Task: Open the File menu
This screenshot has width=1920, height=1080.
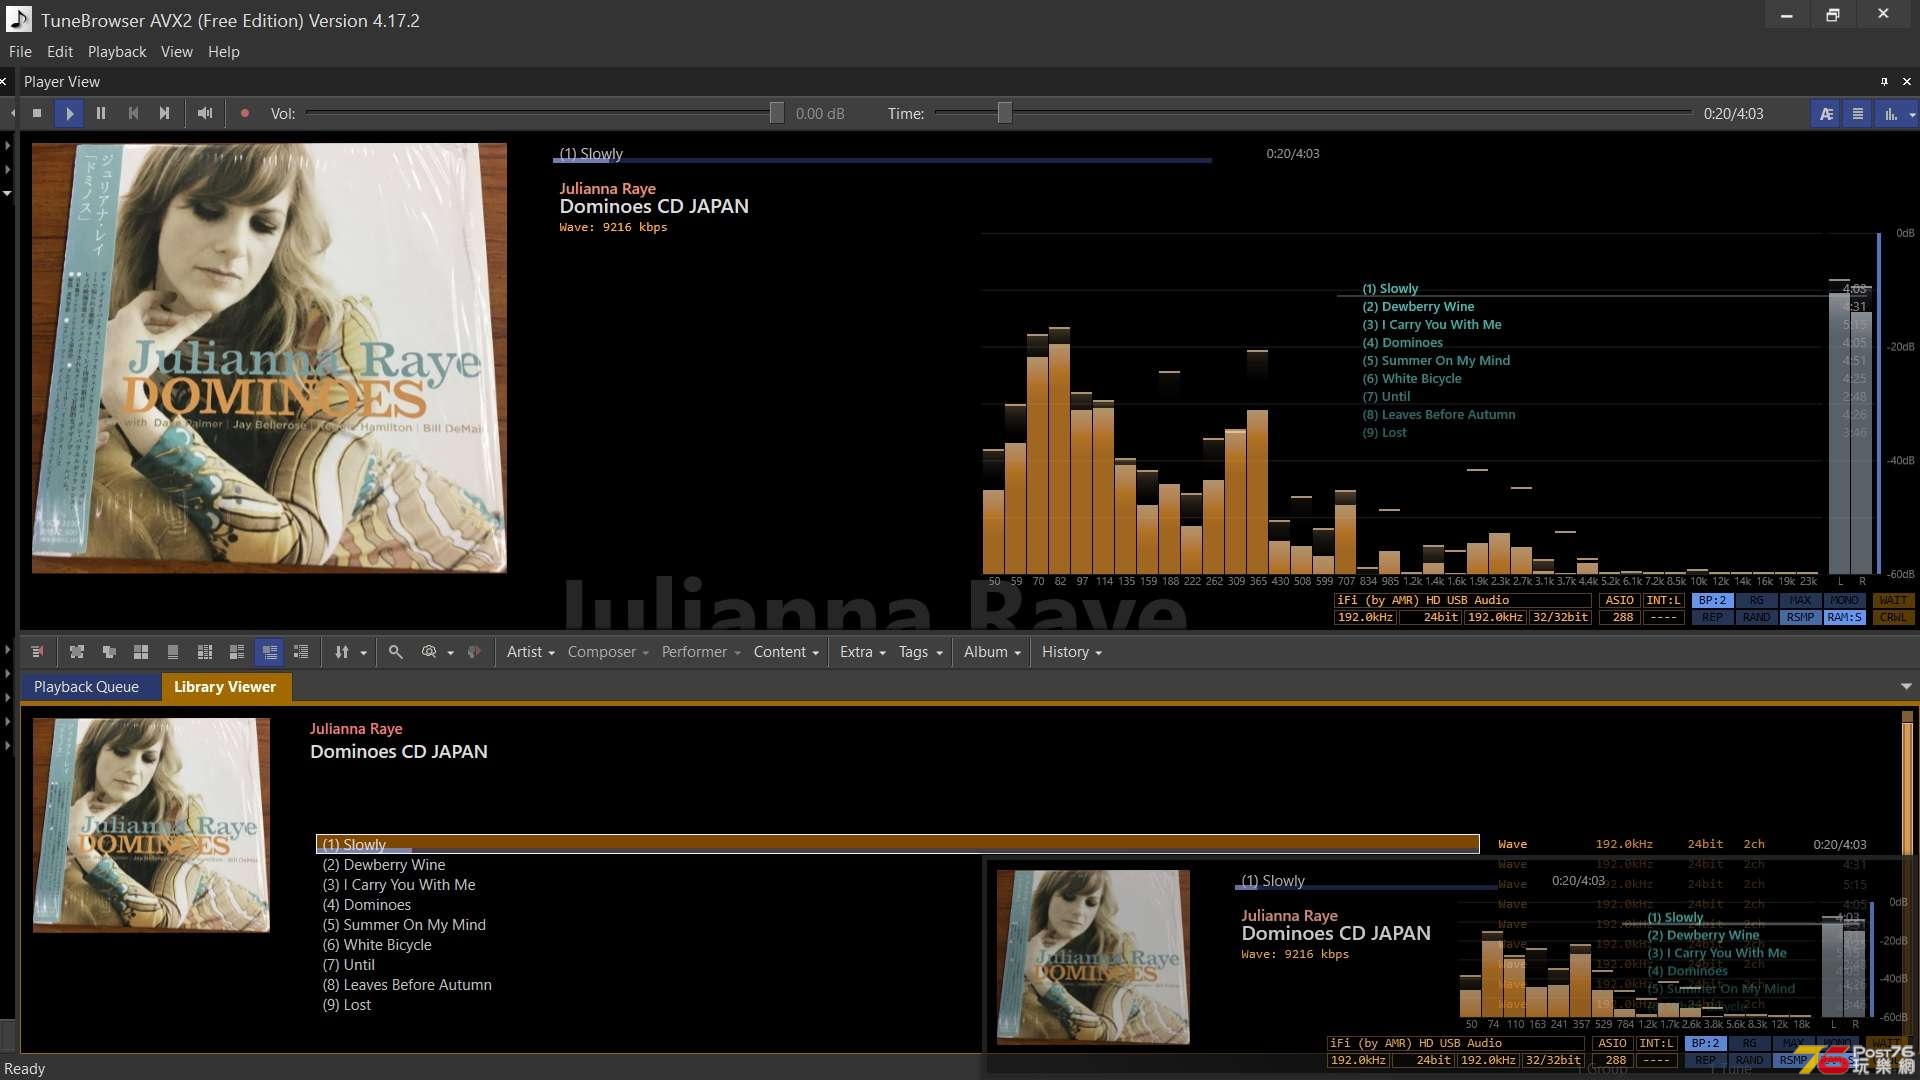Action: [x=20, y=52]
